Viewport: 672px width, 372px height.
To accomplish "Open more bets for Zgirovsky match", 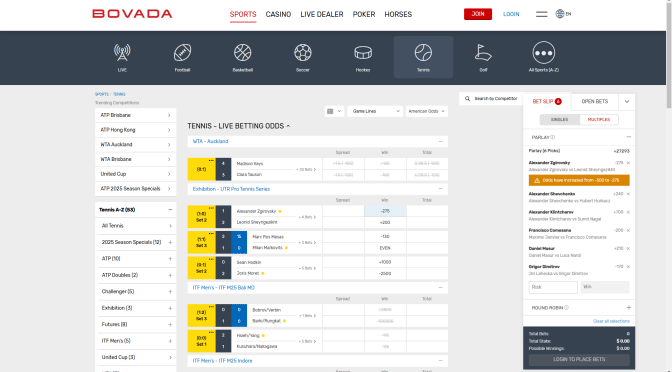I will [307, 217].
